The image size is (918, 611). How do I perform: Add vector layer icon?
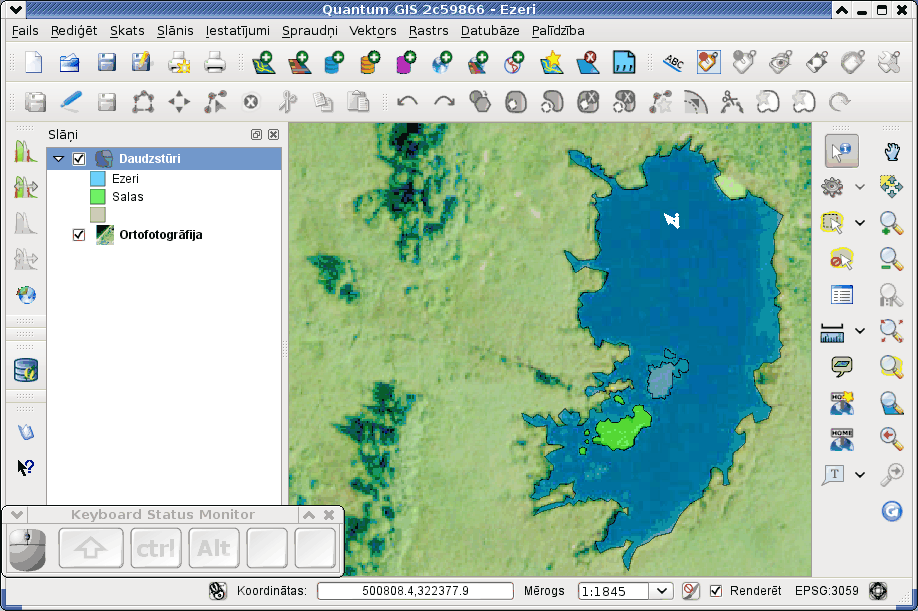(264, 63)
